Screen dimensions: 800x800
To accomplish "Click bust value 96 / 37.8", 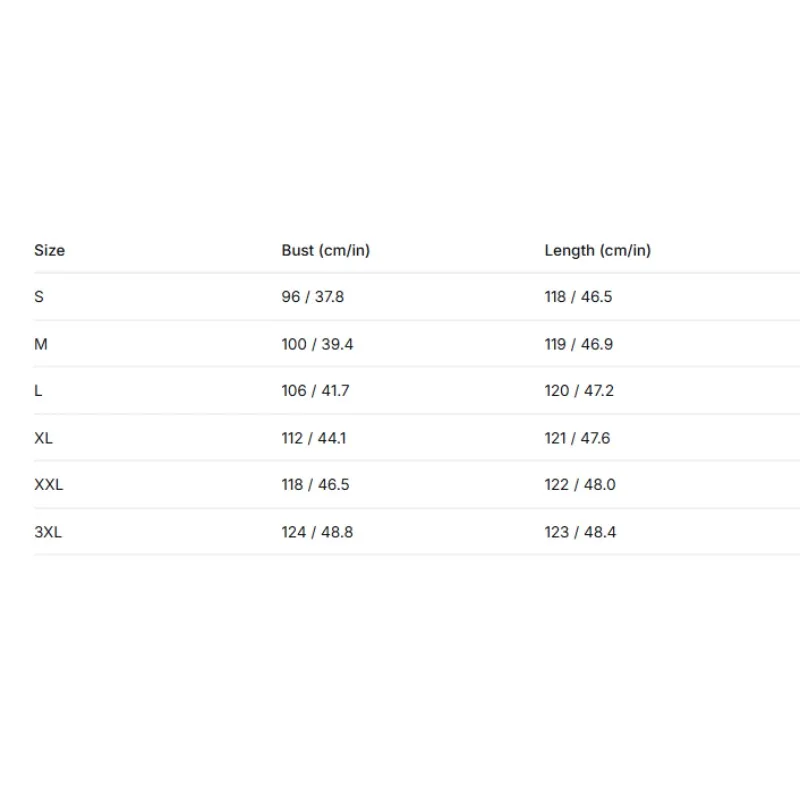I will 313,296.
